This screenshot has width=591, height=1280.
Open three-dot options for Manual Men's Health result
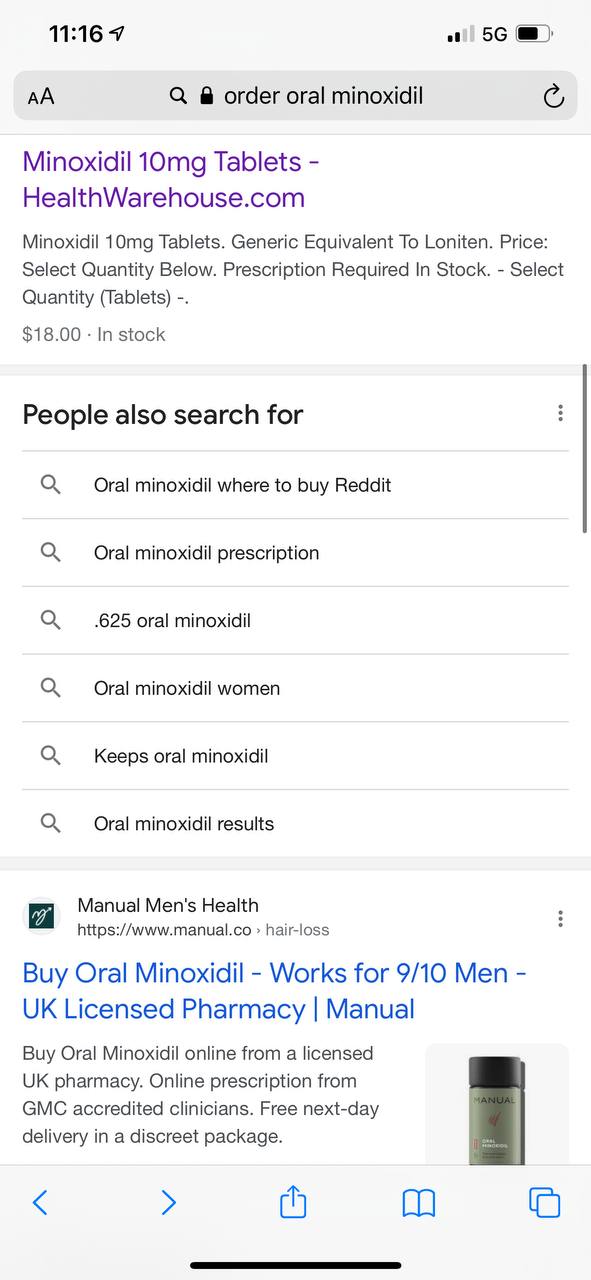[560, 918]
